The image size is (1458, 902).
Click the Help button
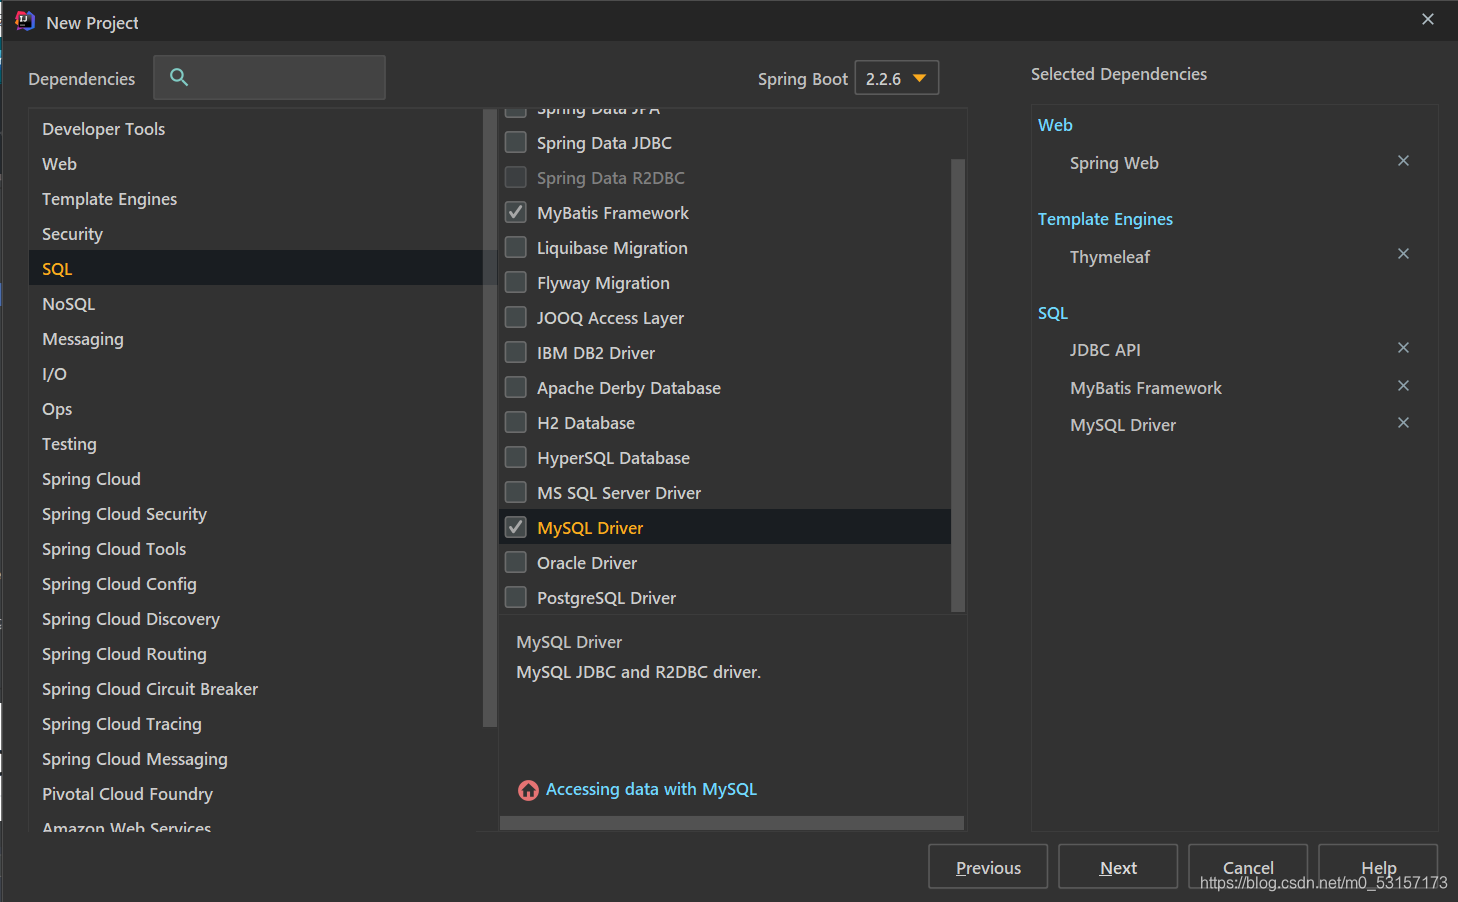(1378, 867)
